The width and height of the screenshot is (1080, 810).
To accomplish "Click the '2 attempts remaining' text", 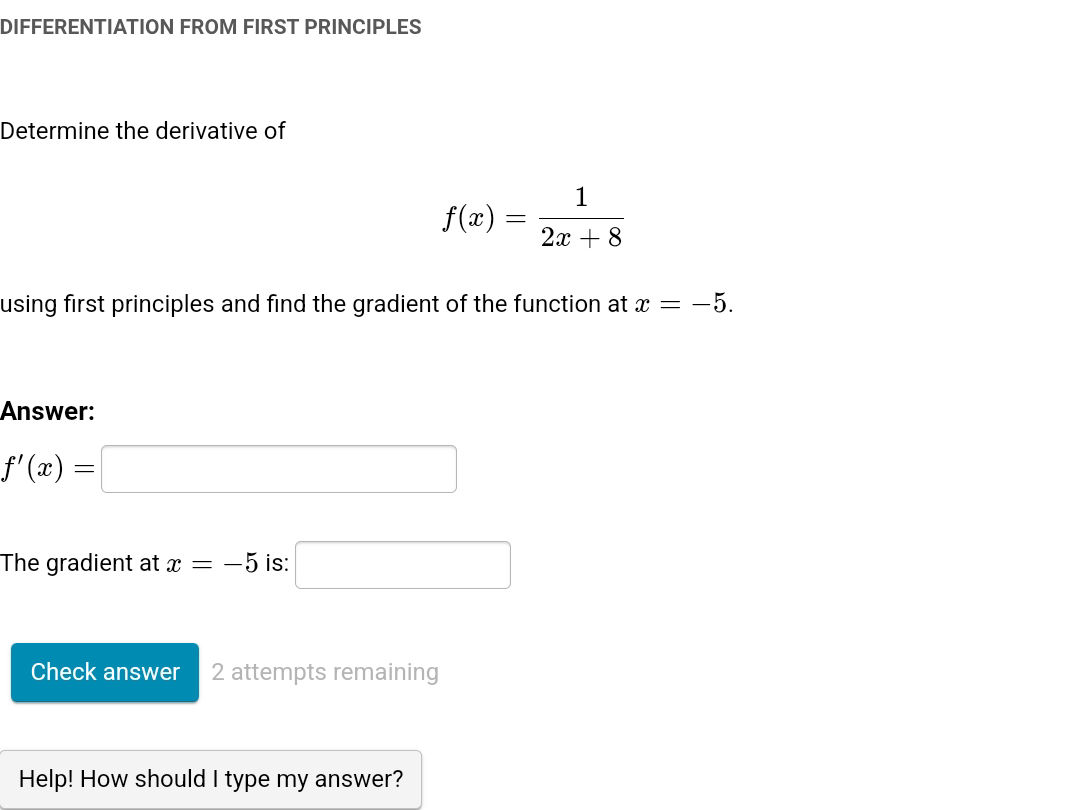I will click(324, 671).
